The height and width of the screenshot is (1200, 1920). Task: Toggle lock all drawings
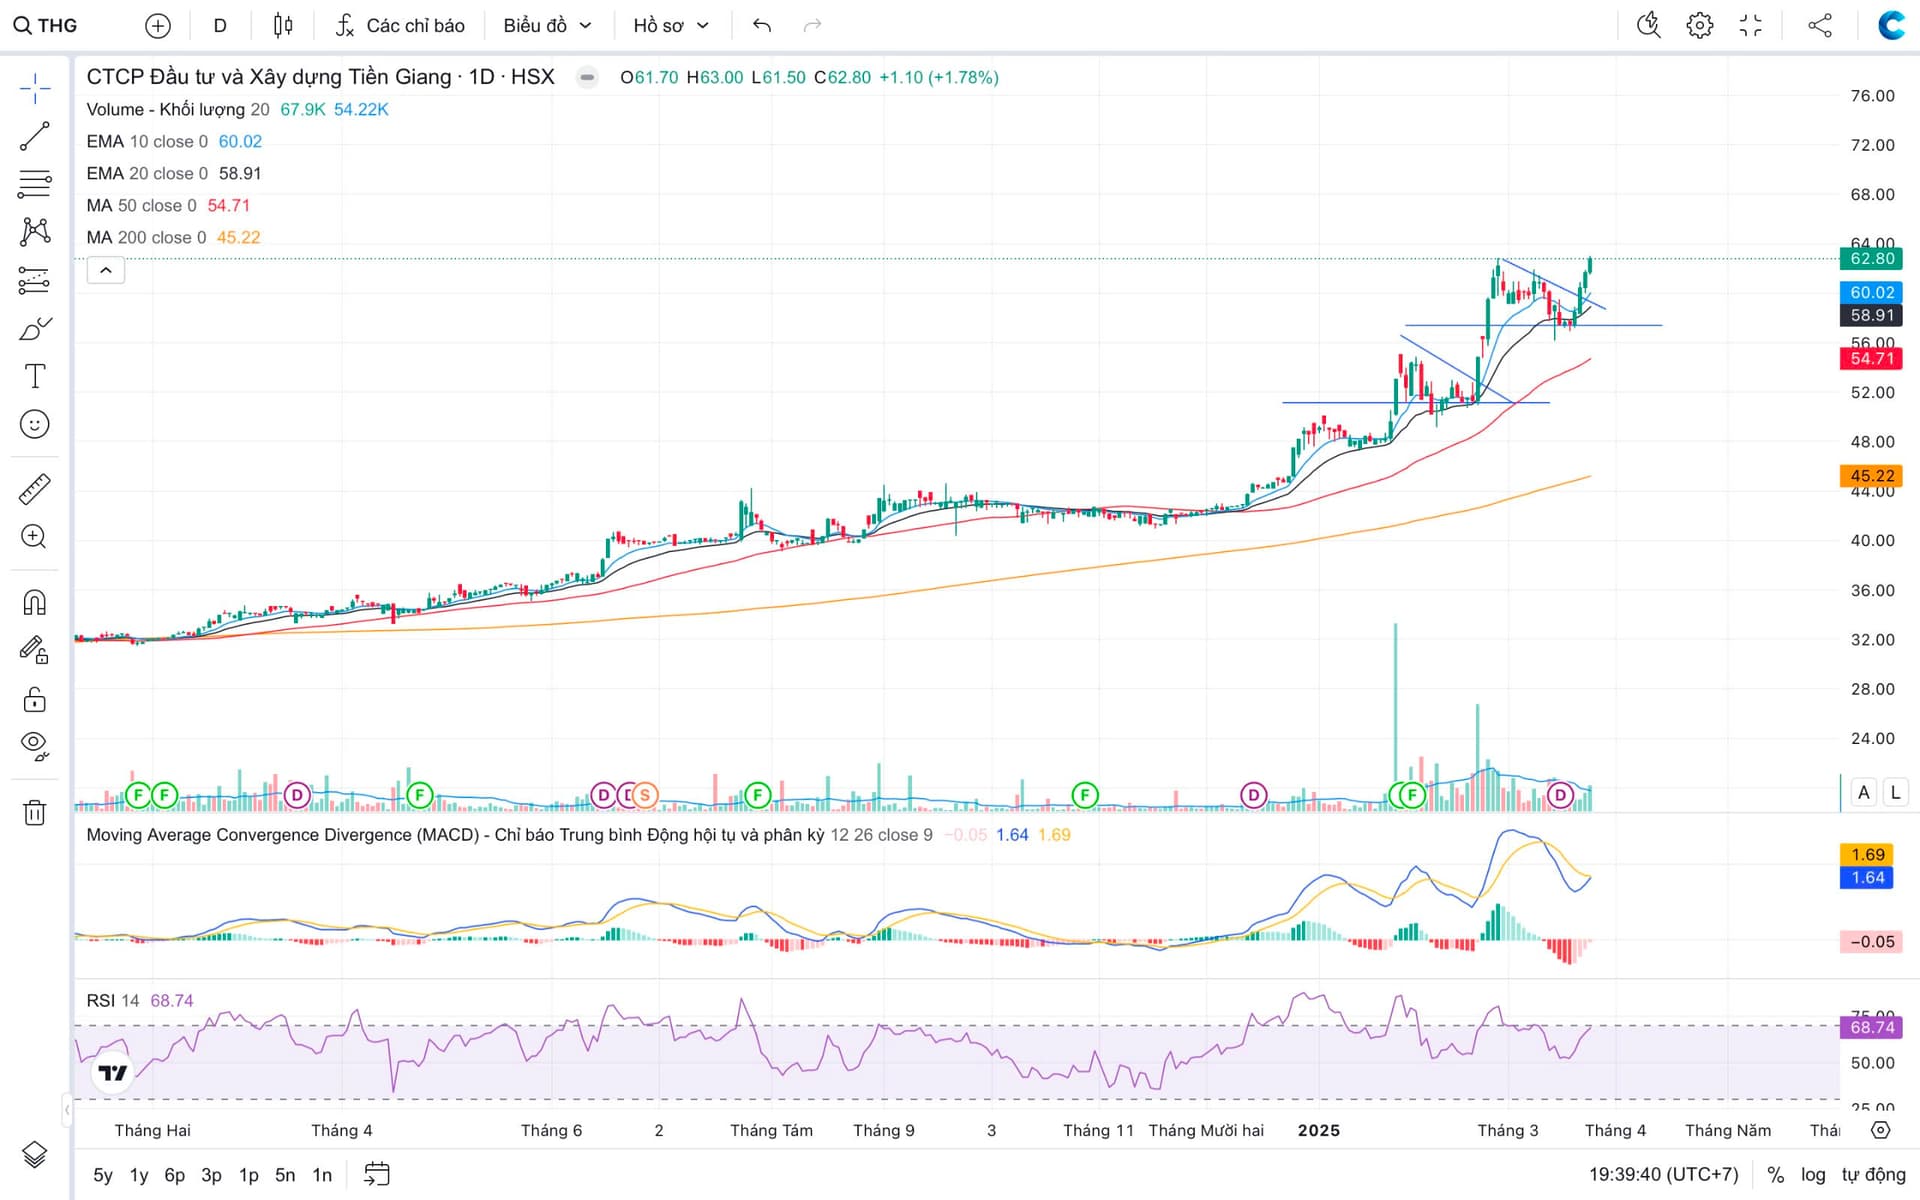pyautogui.click(x=34, y=699)
